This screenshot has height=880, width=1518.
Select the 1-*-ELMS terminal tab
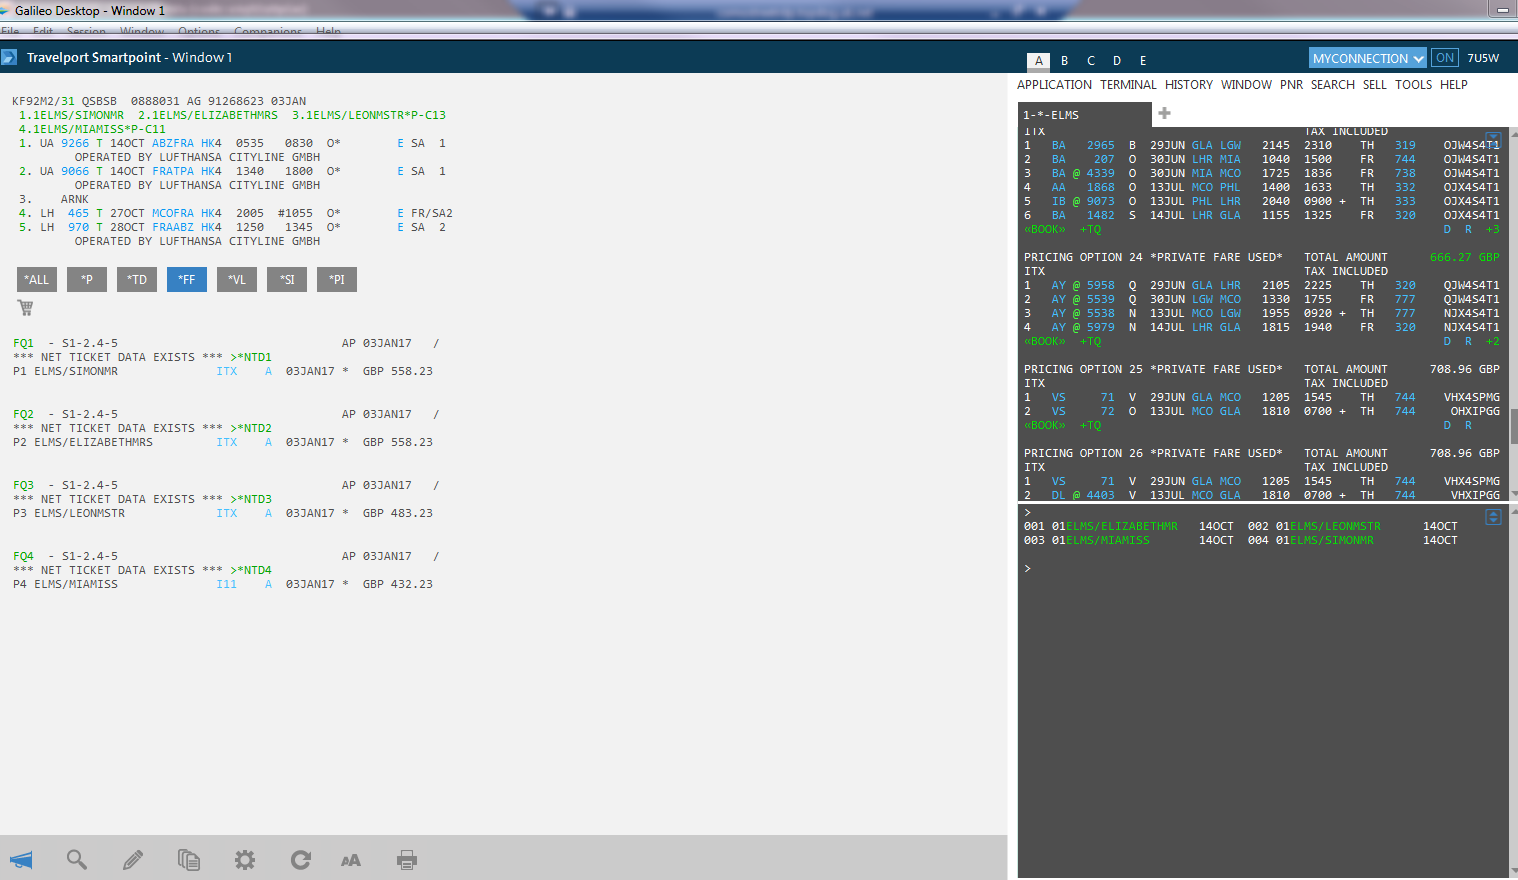(x=1083, y=115)
